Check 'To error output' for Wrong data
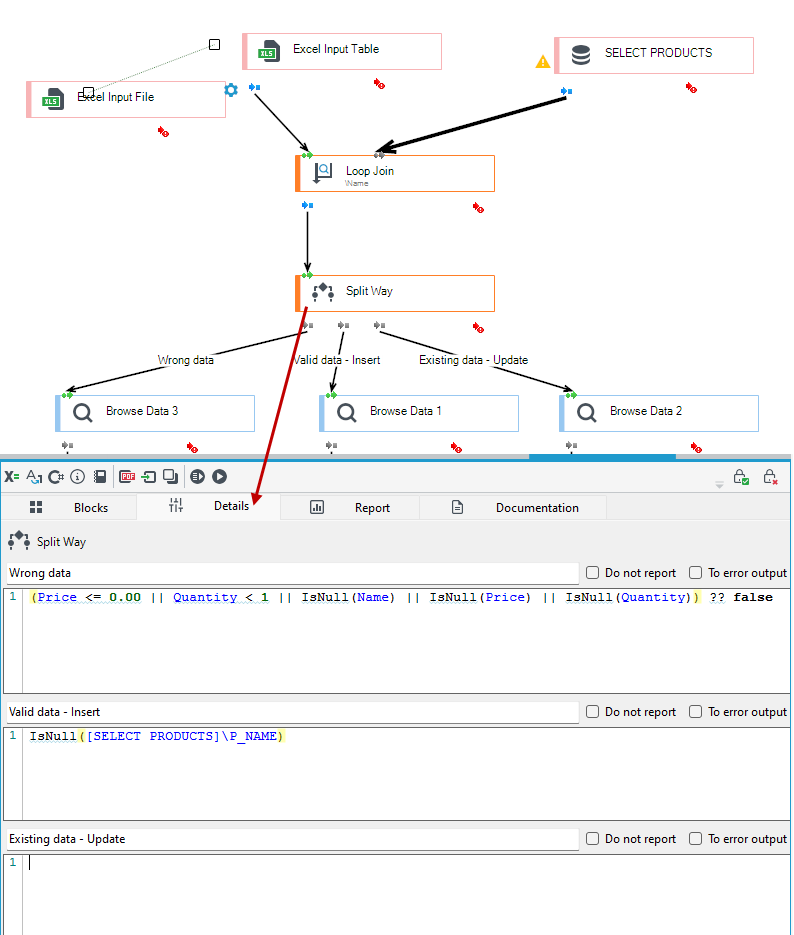794x935 pixels. [696, 572]
